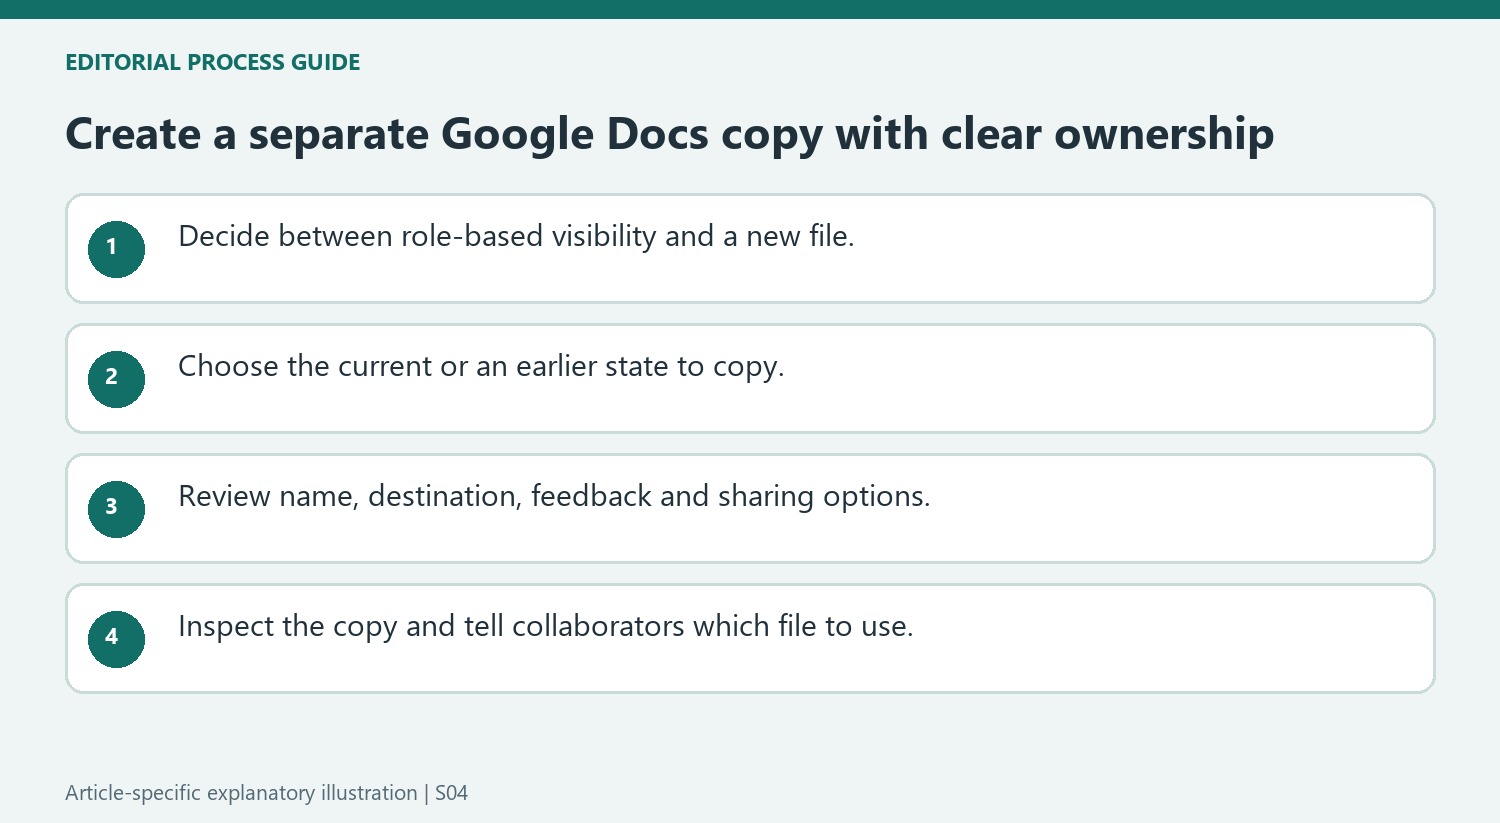
Task: Select "Choose the current or an earlier state to copy."
Action: 481,366
